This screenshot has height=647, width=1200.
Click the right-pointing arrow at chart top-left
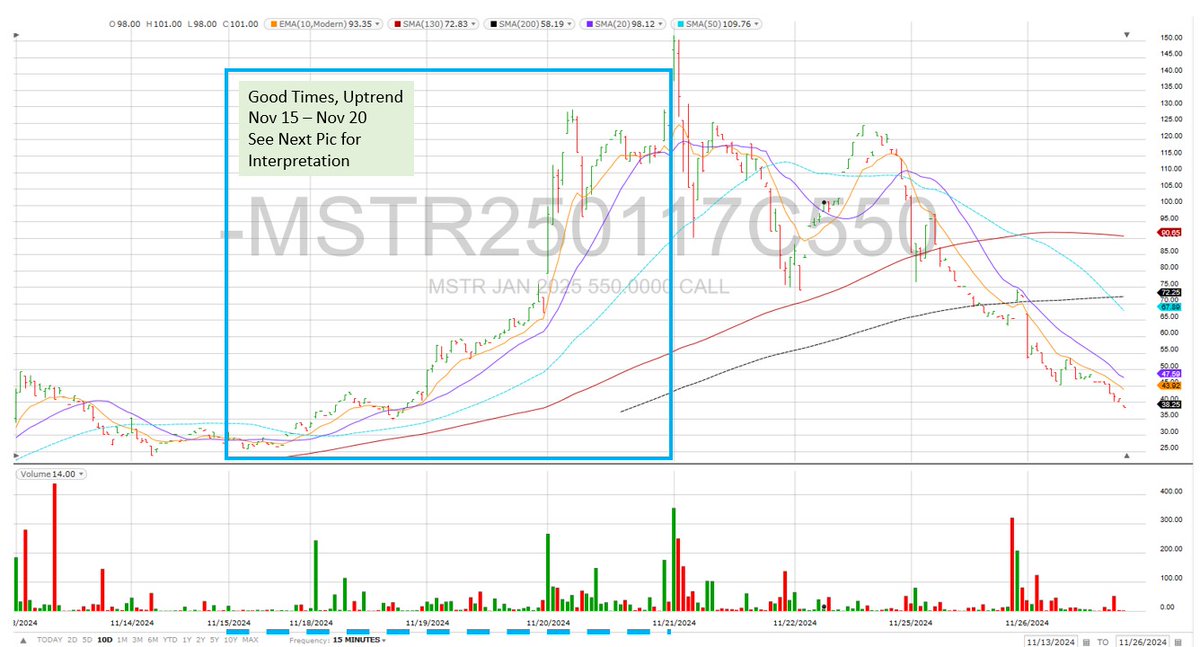tap(14, 37)
